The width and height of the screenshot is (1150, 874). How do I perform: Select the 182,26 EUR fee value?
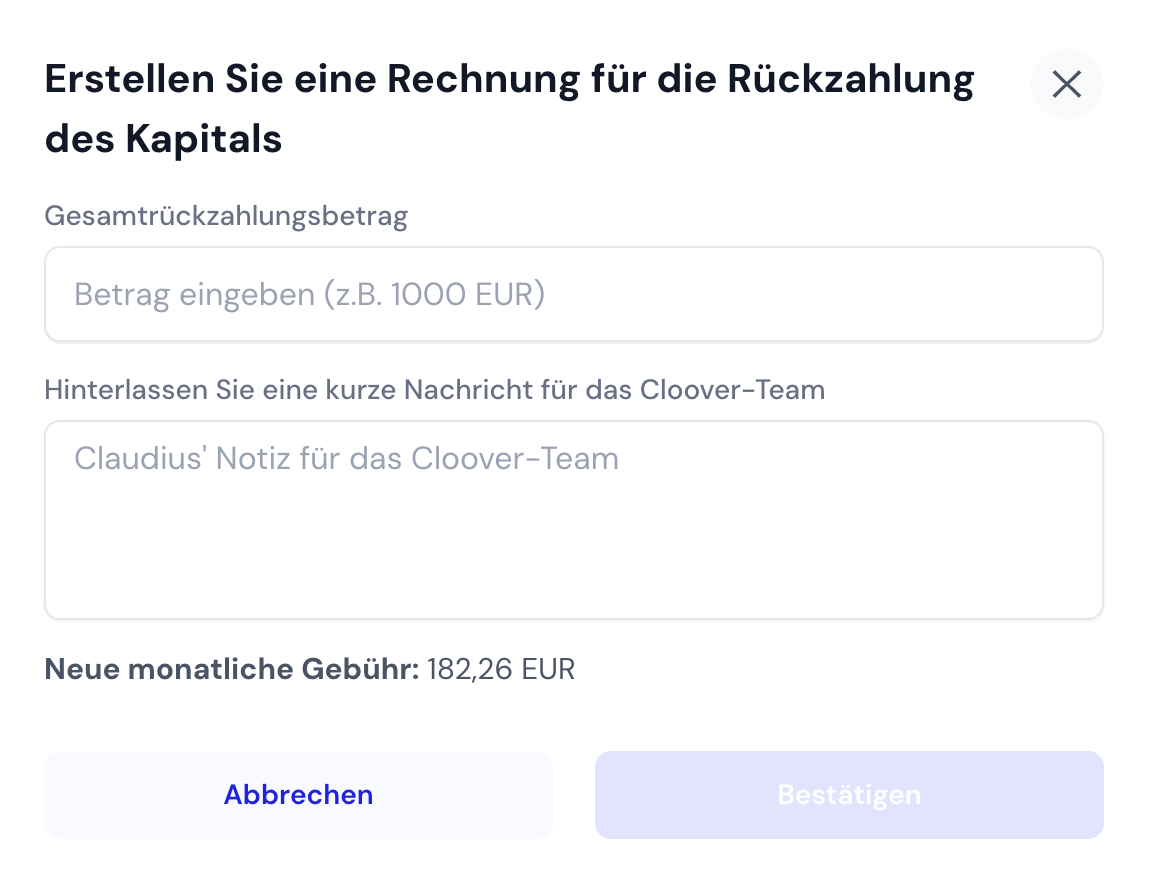(501, 669)
